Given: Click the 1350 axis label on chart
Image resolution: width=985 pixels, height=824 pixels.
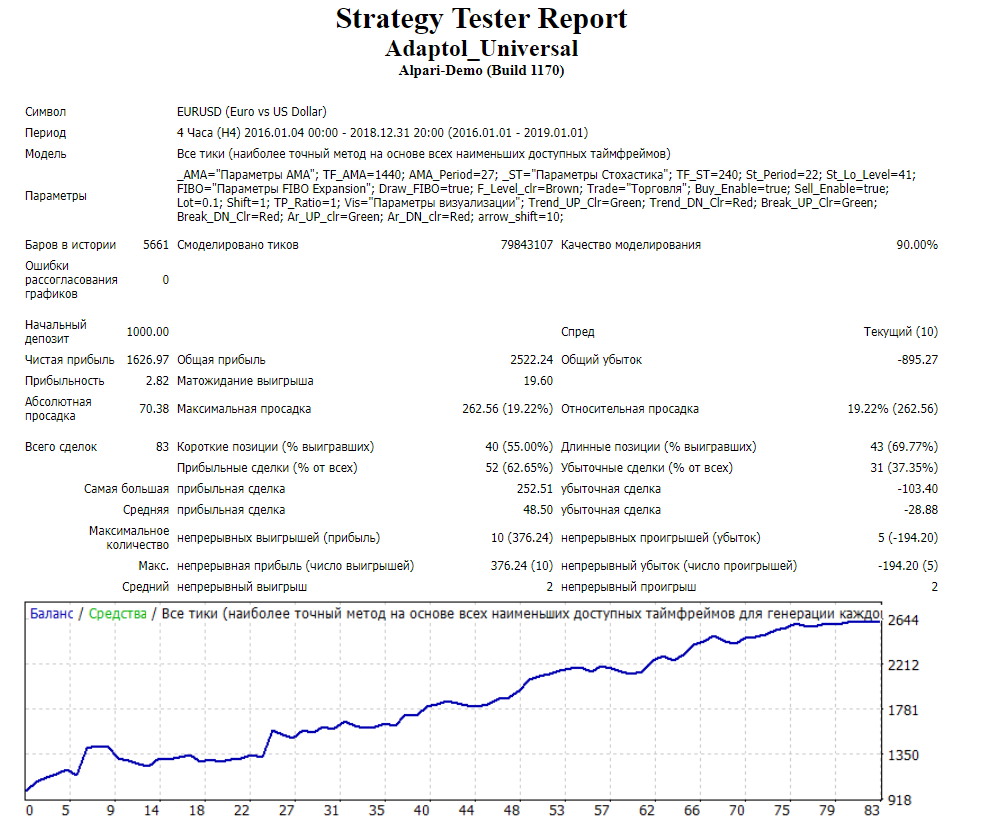Looking at the screenshot, I should pyautogui.click(x=903, y=756).
